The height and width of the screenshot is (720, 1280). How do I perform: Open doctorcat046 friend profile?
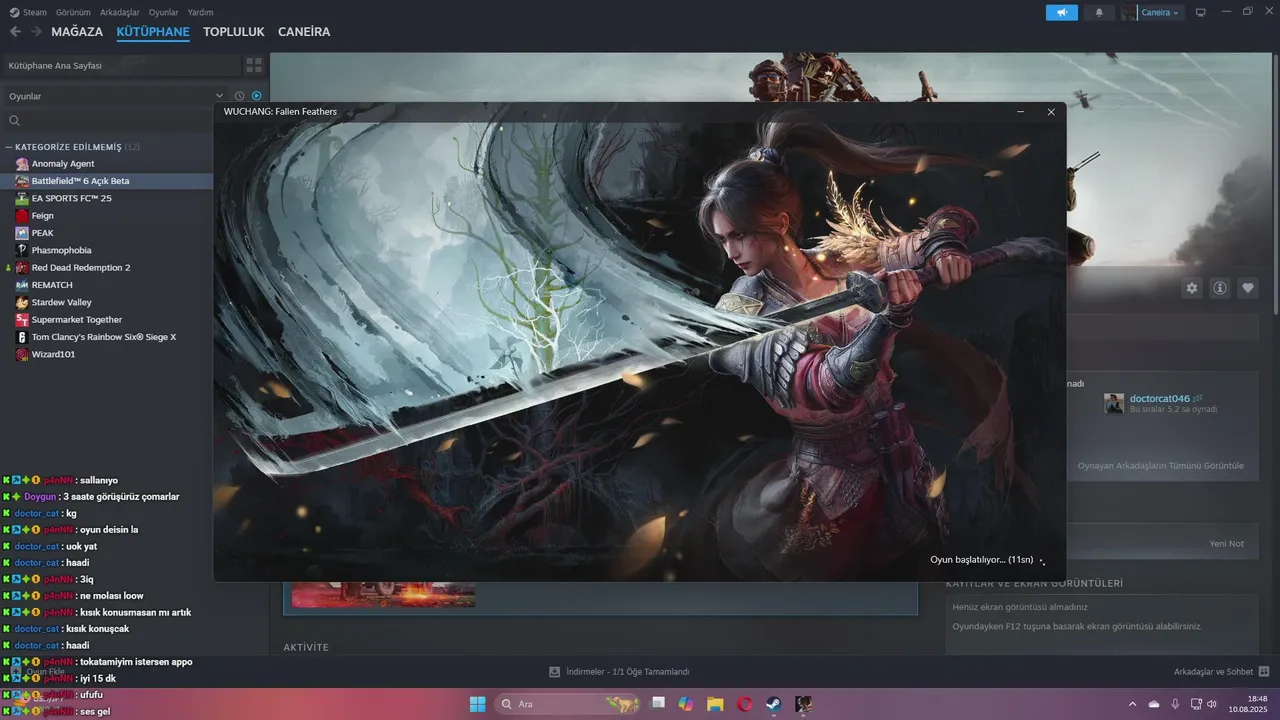click(1159, 399)
